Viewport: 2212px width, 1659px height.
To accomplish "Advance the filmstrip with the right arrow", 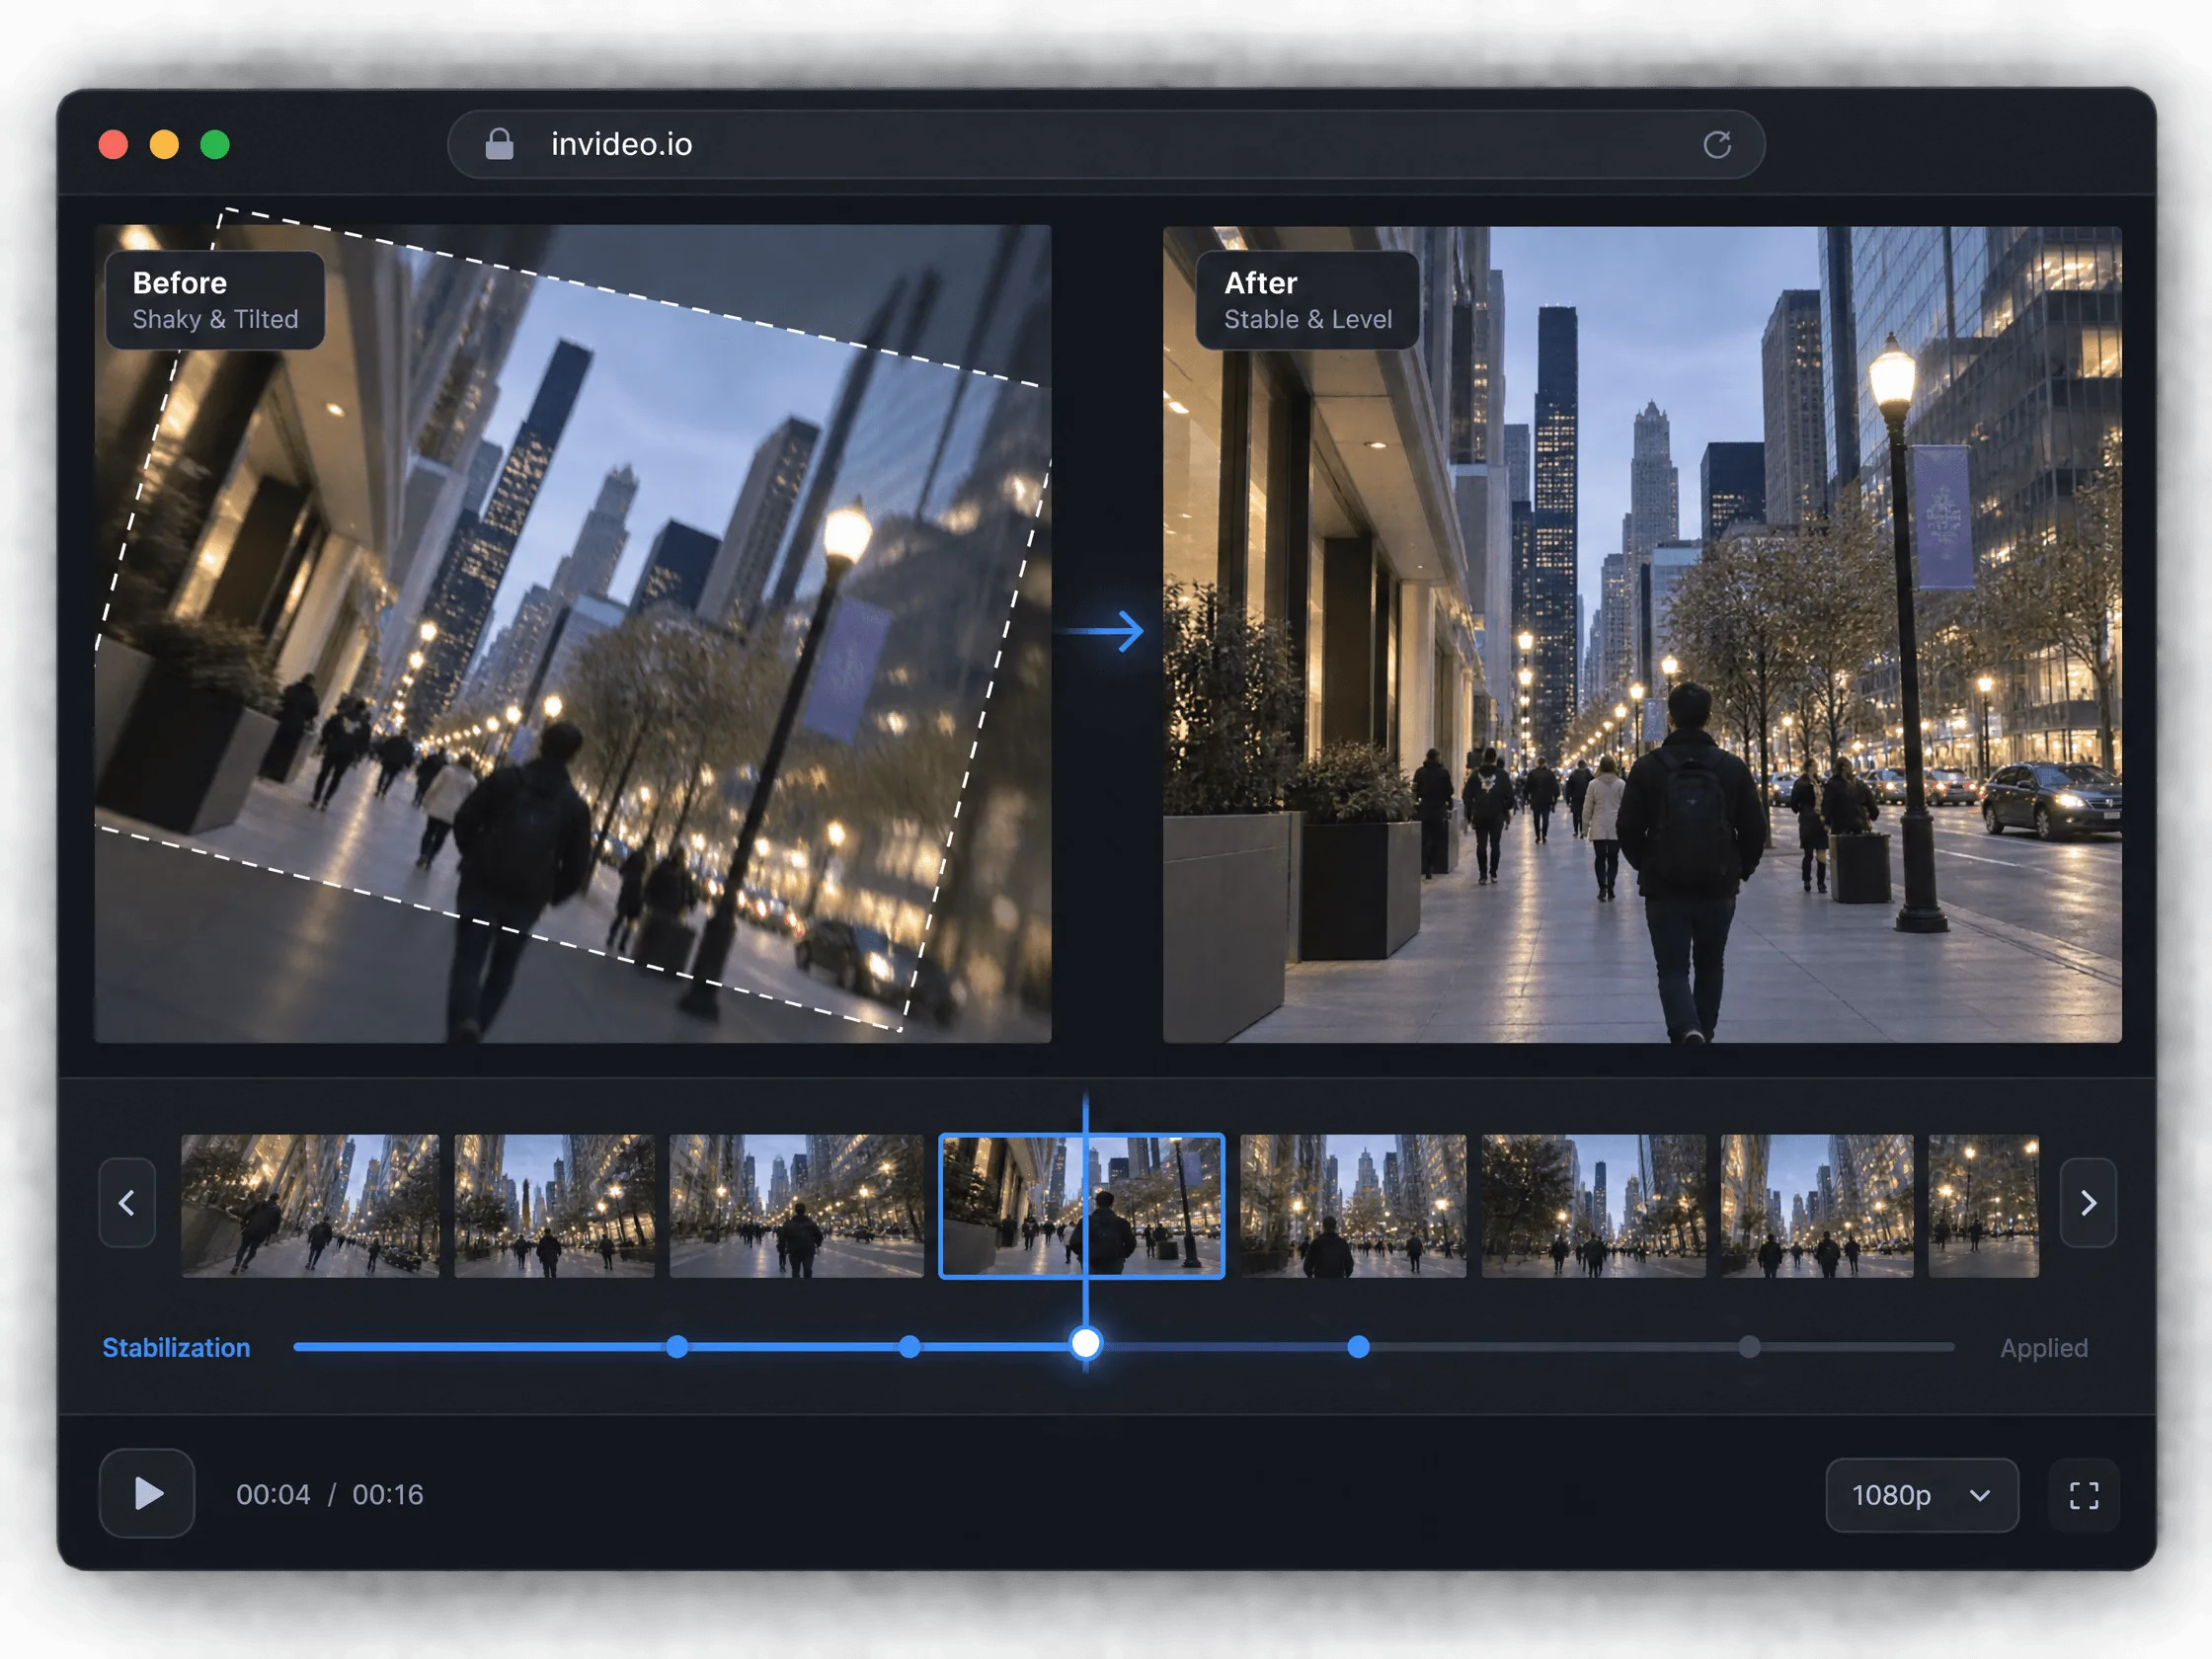I will tap(2088, 1203).
